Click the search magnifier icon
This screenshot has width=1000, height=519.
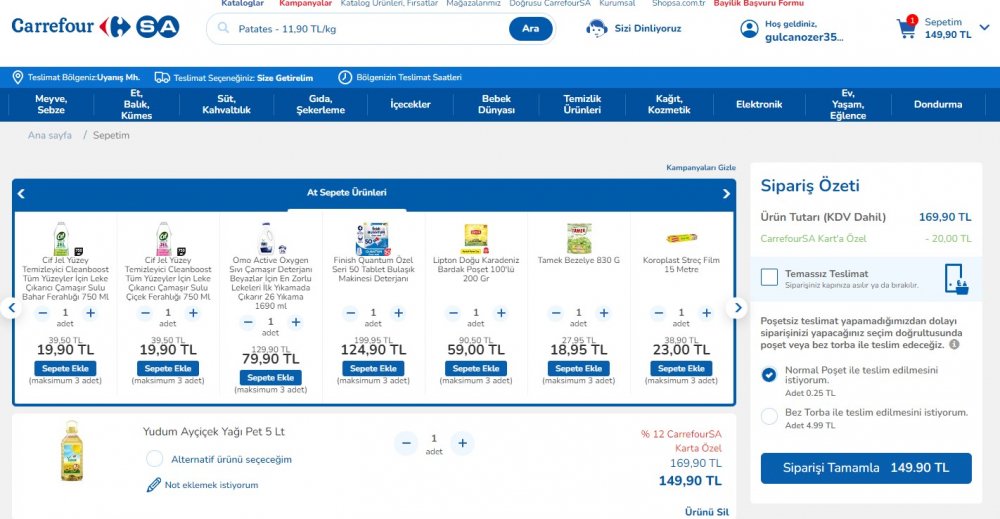(223, 28)
